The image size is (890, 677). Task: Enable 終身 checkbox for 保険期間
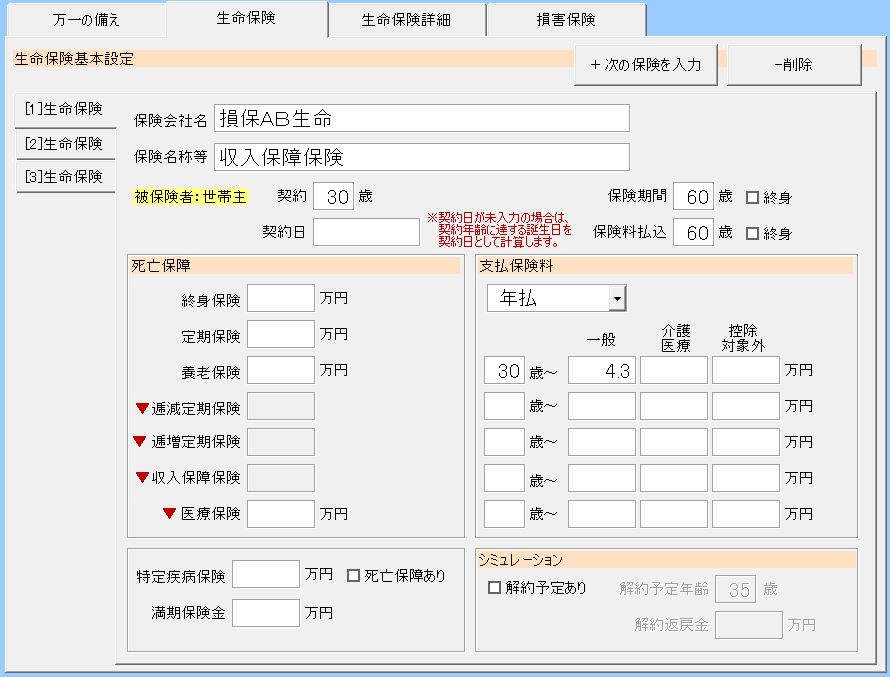point(753,197)
